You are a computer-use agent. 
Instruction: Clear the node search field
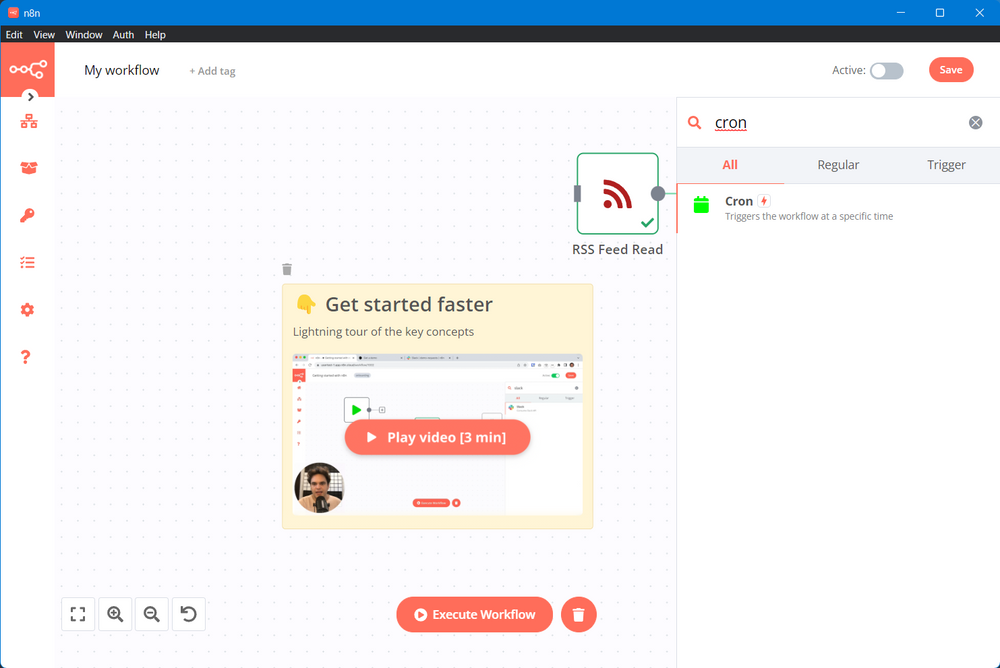(975, 123)
